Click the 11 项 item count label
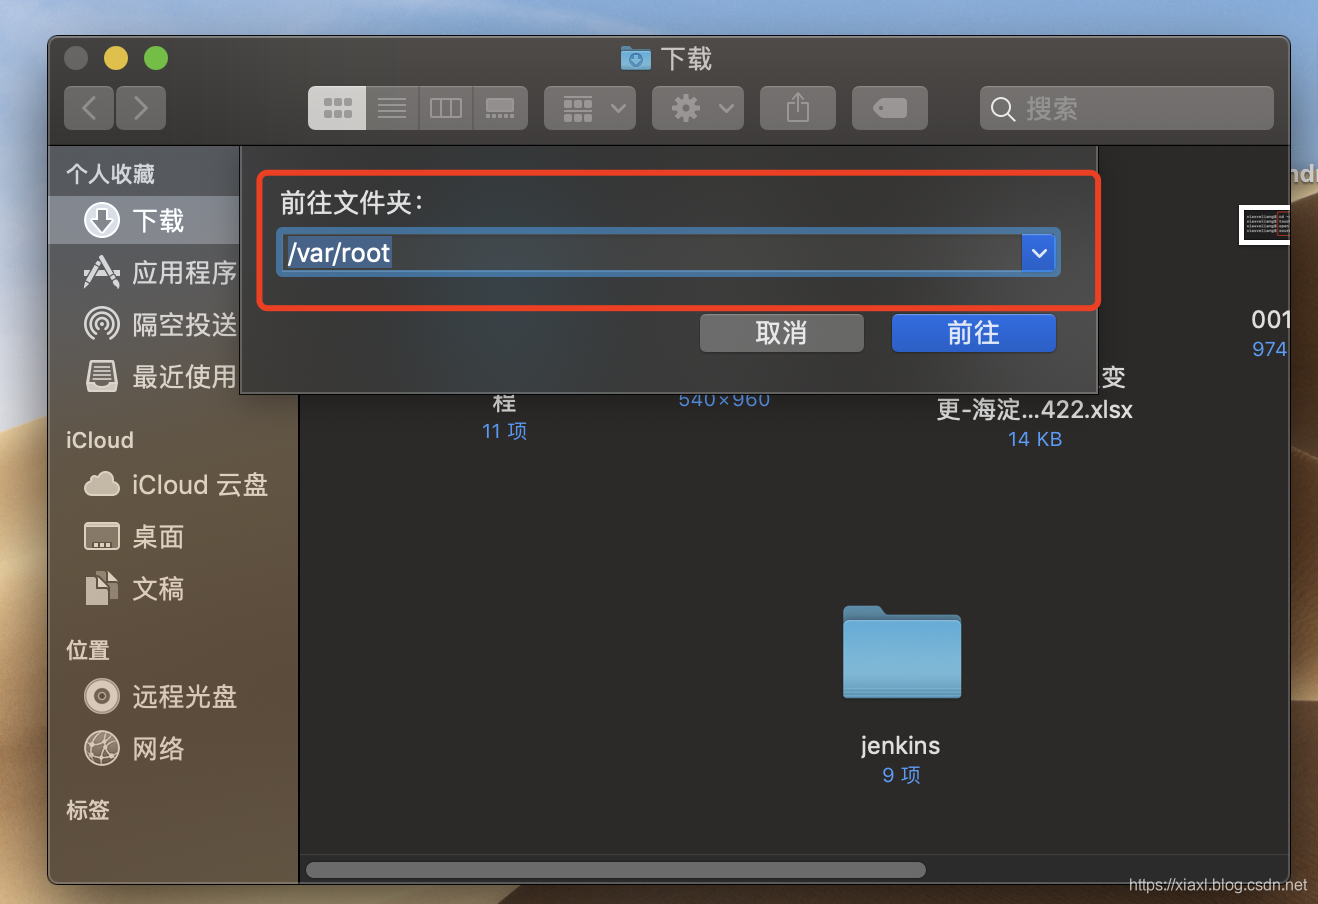The width and height of the screenshot is (1318, 904). pos(504,431)
